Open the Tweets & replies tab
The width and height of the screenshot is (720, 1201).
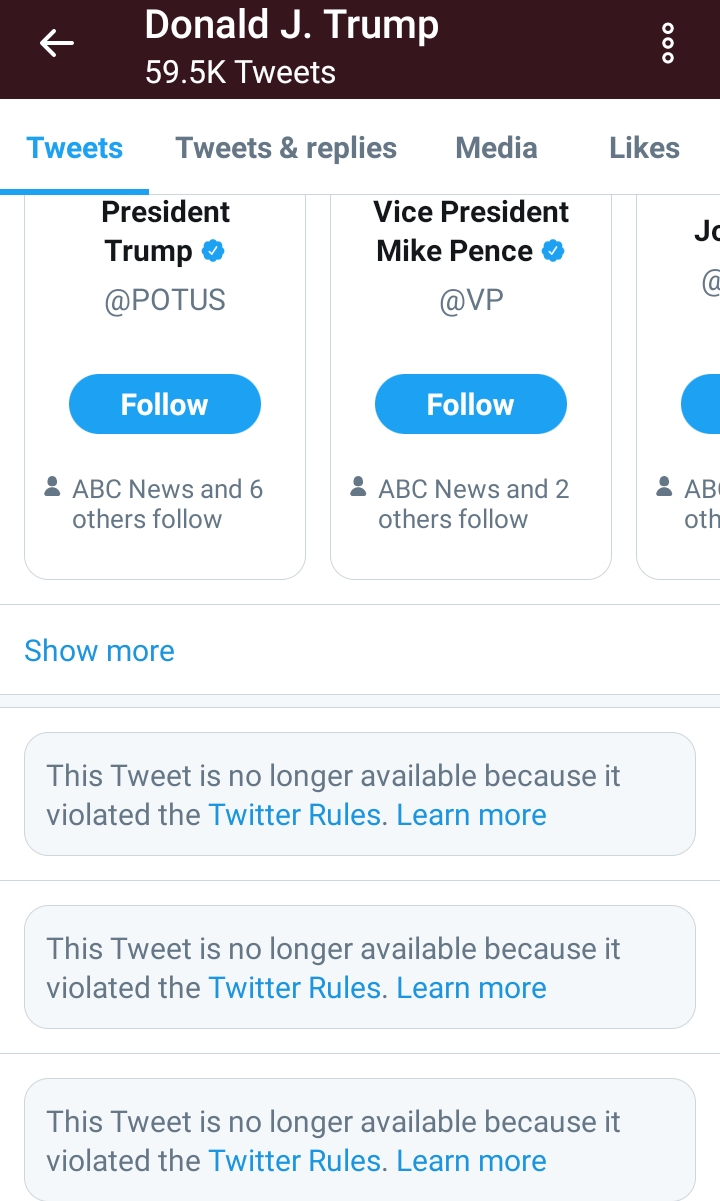(x=286, y=148)
